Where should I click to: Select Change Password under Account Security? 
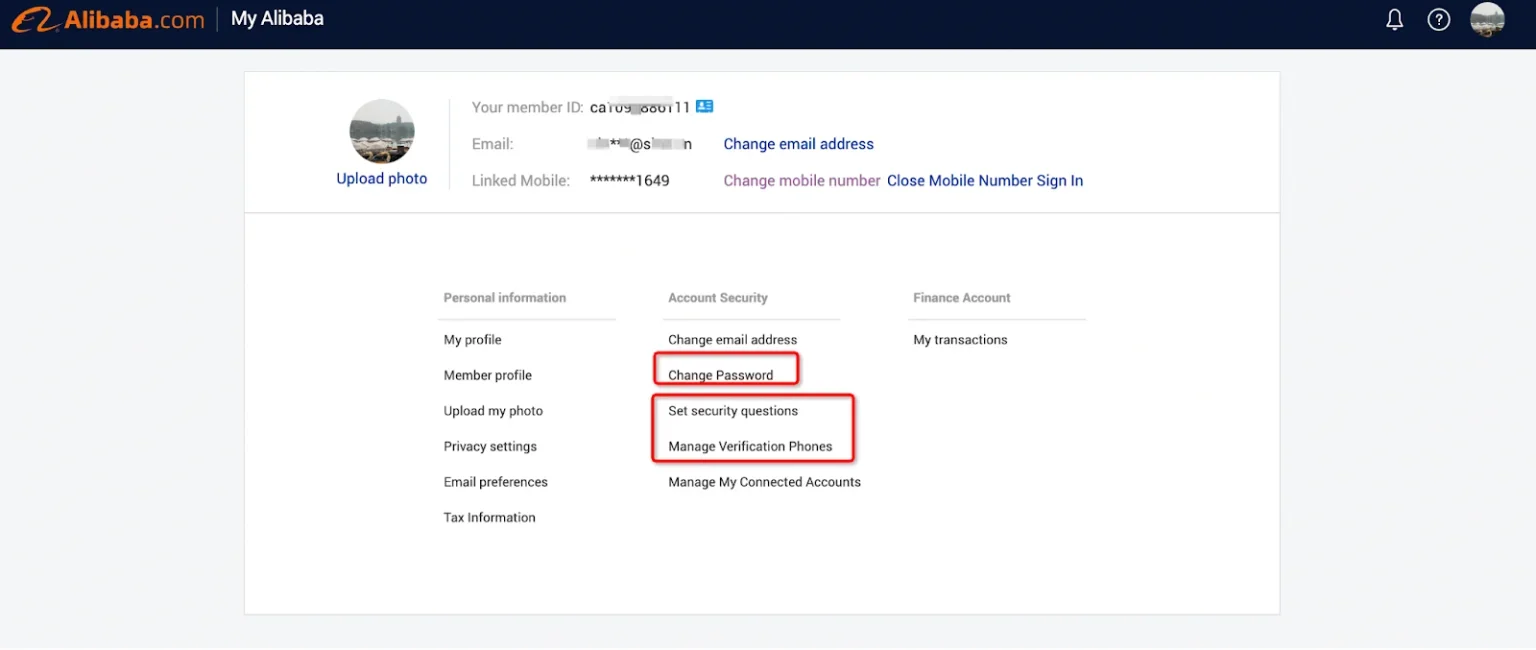[x=720, y=374]
